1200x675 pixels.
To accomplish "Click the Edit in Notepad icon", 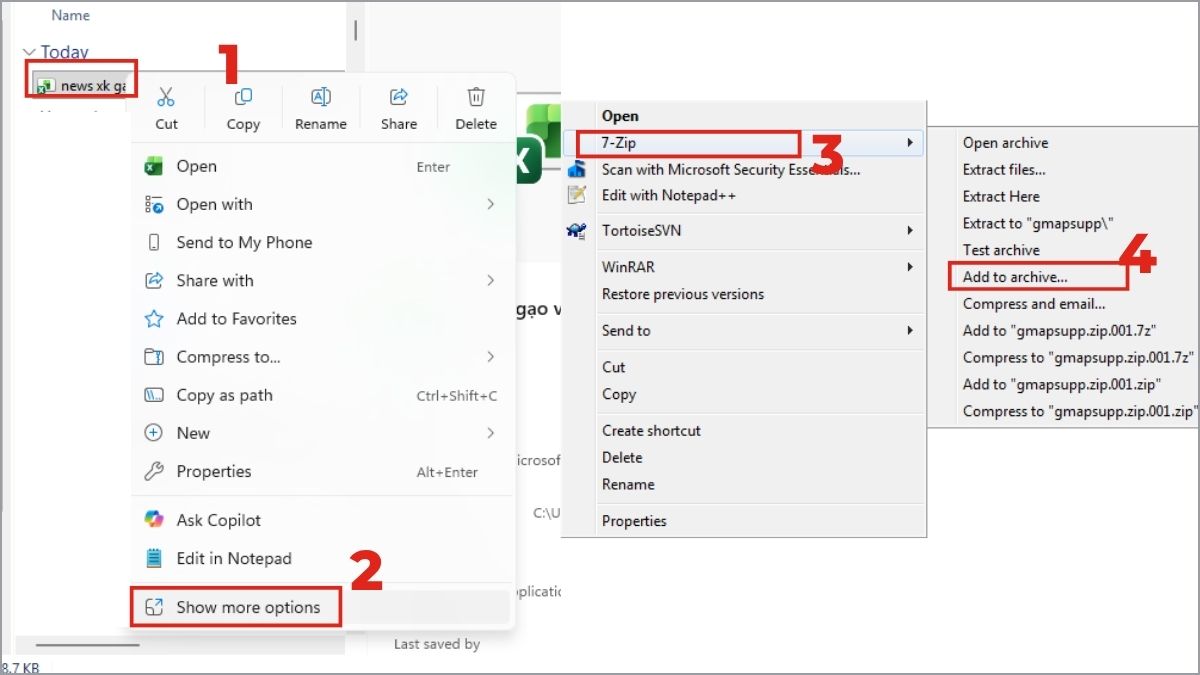I will click(x=153, y=558).
